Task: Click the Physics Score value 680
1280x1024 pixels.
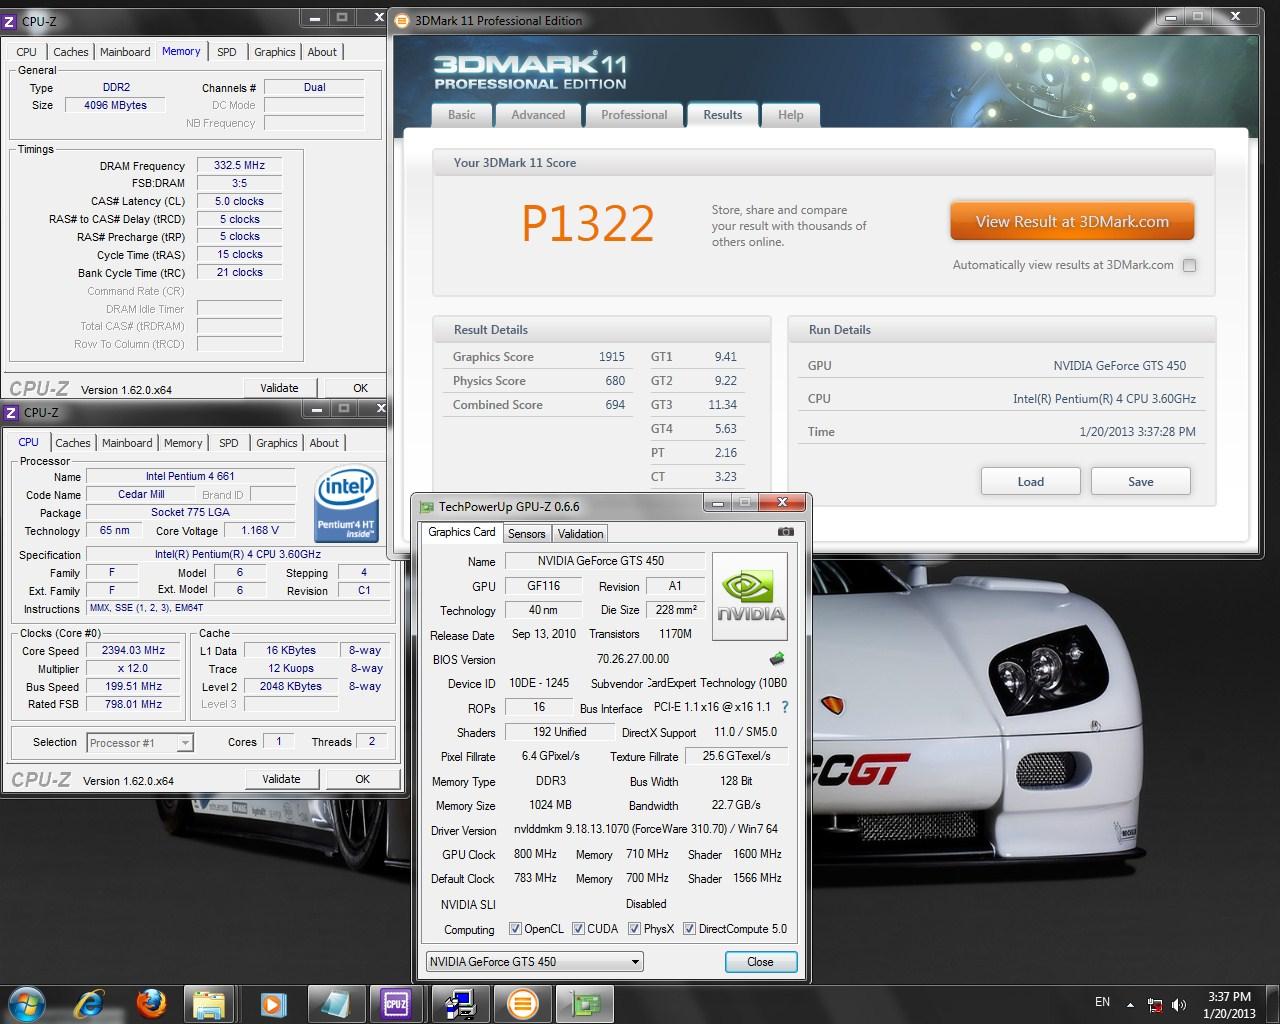Action: [x=615, y=381]
